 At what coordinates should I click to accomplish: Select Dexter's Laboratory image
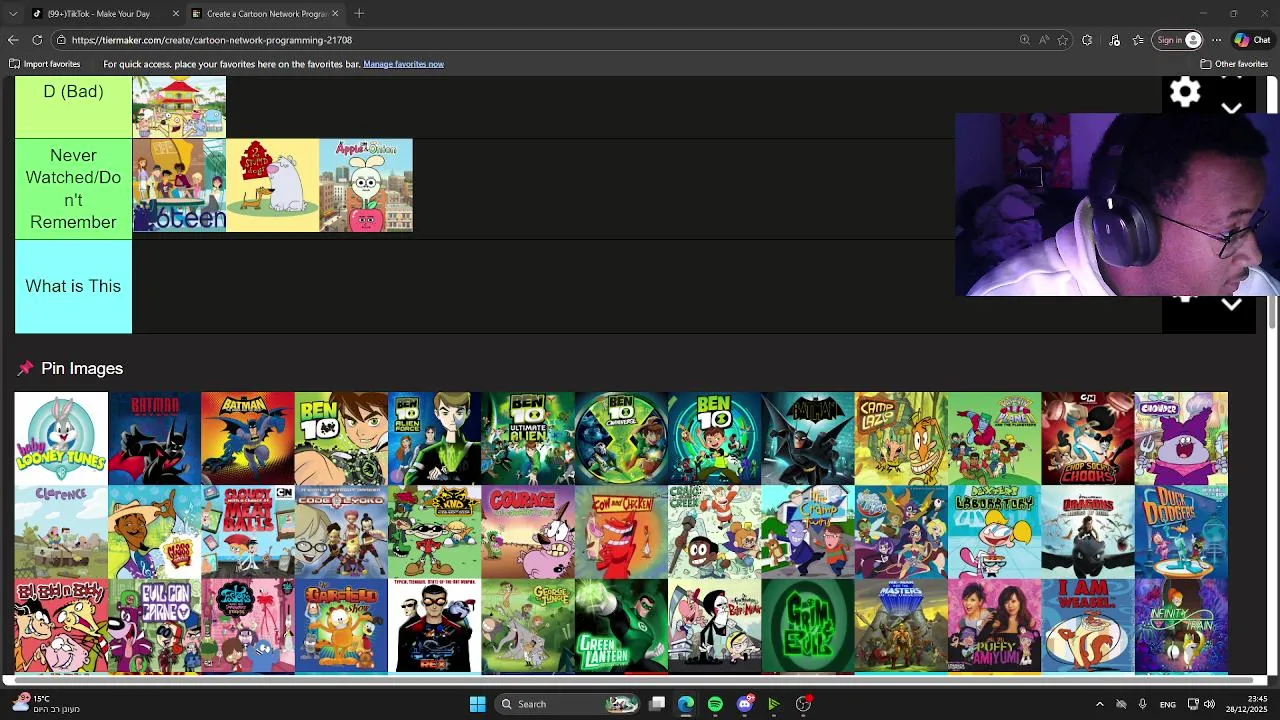pos(994,532)
